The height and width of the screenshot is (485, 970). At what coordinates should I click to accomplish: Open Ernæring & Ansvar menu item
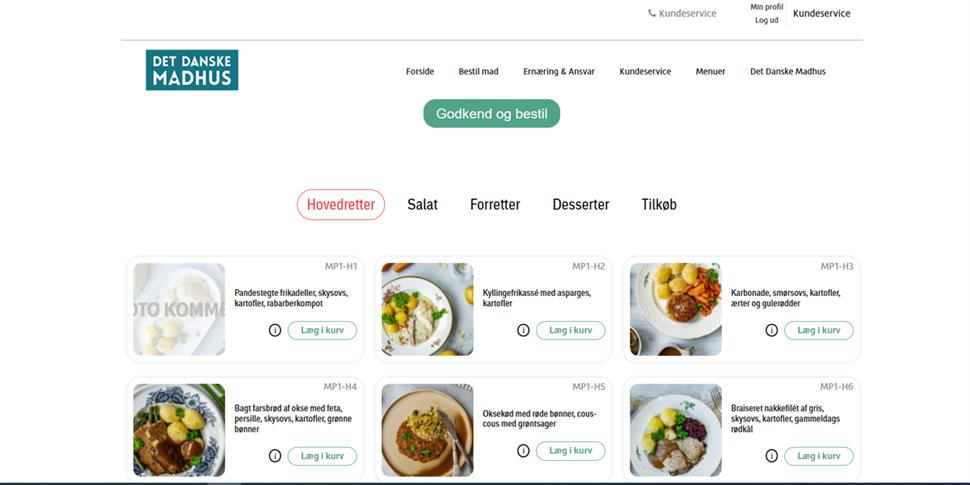558,72
